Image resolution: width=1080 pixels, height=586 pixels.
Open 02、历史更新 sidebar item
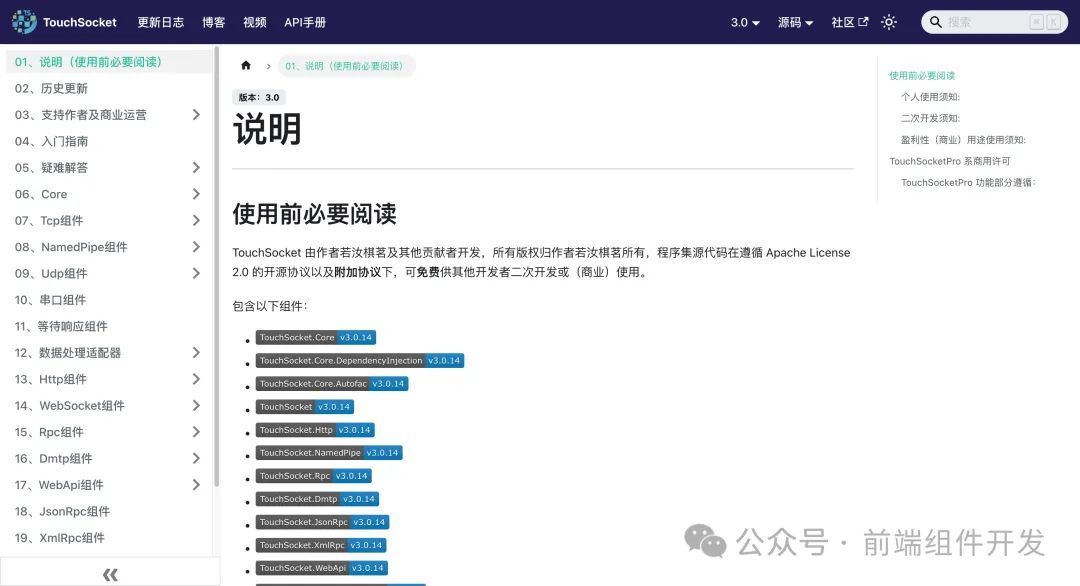tap(109, 88)
